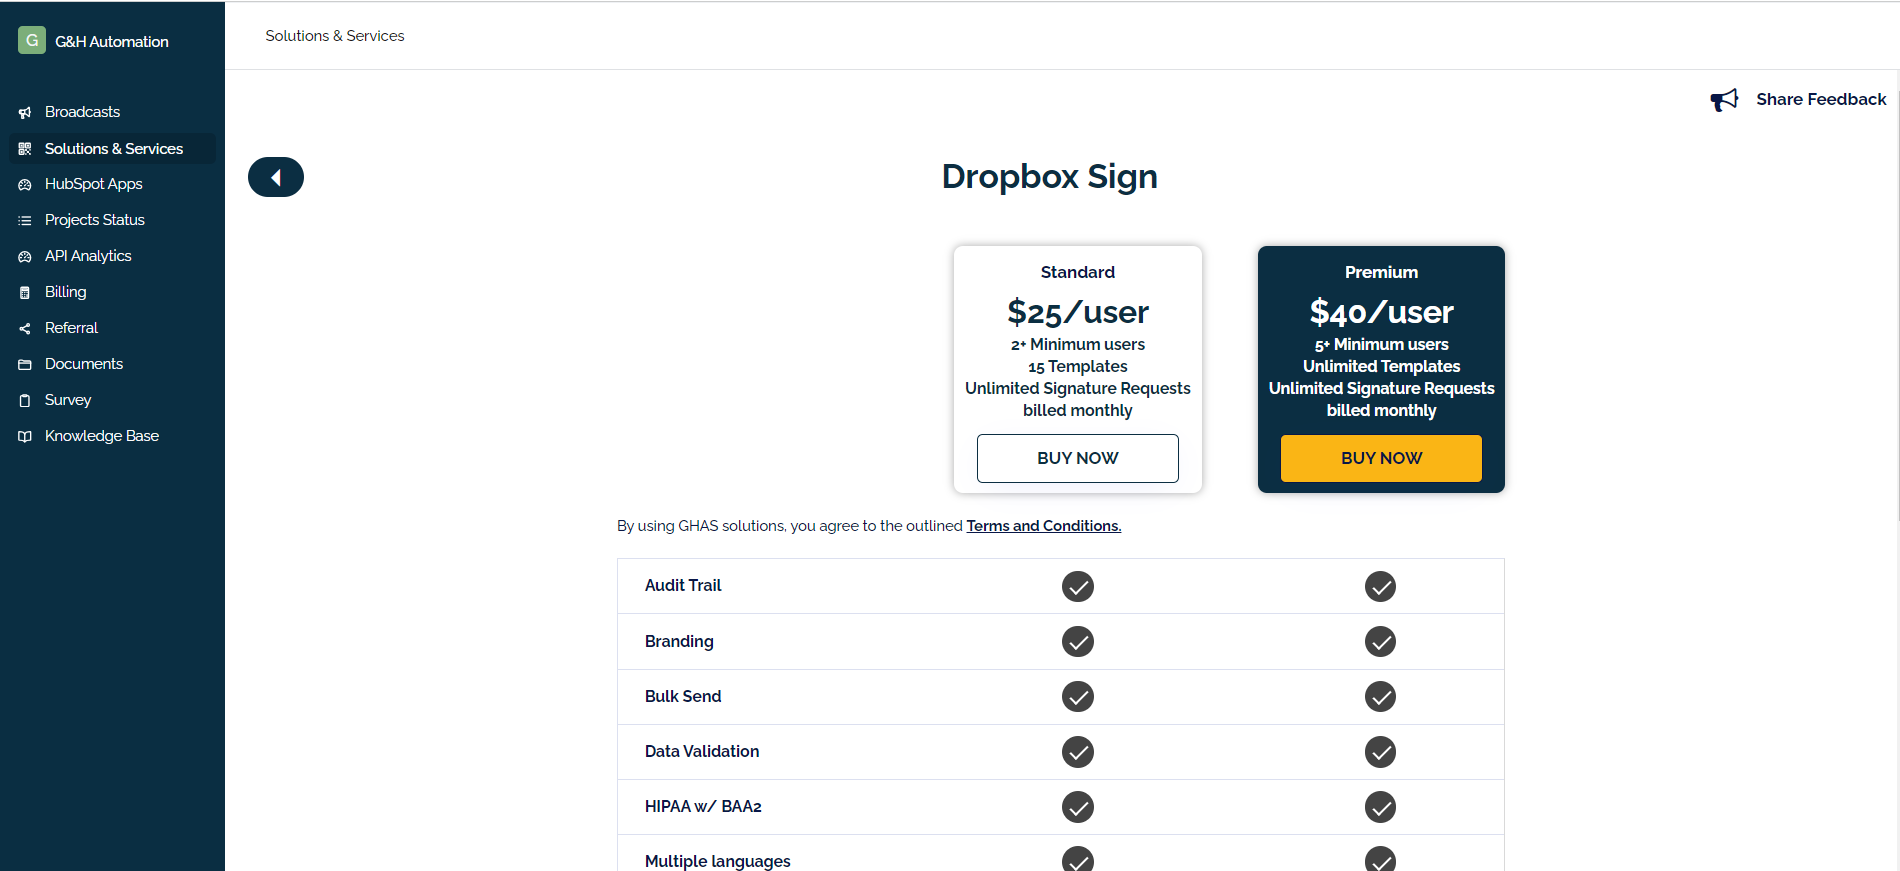The width and height of the screenshot is (1900, 871).
Task: Open the API Analytics menu item
Action: 88,256
